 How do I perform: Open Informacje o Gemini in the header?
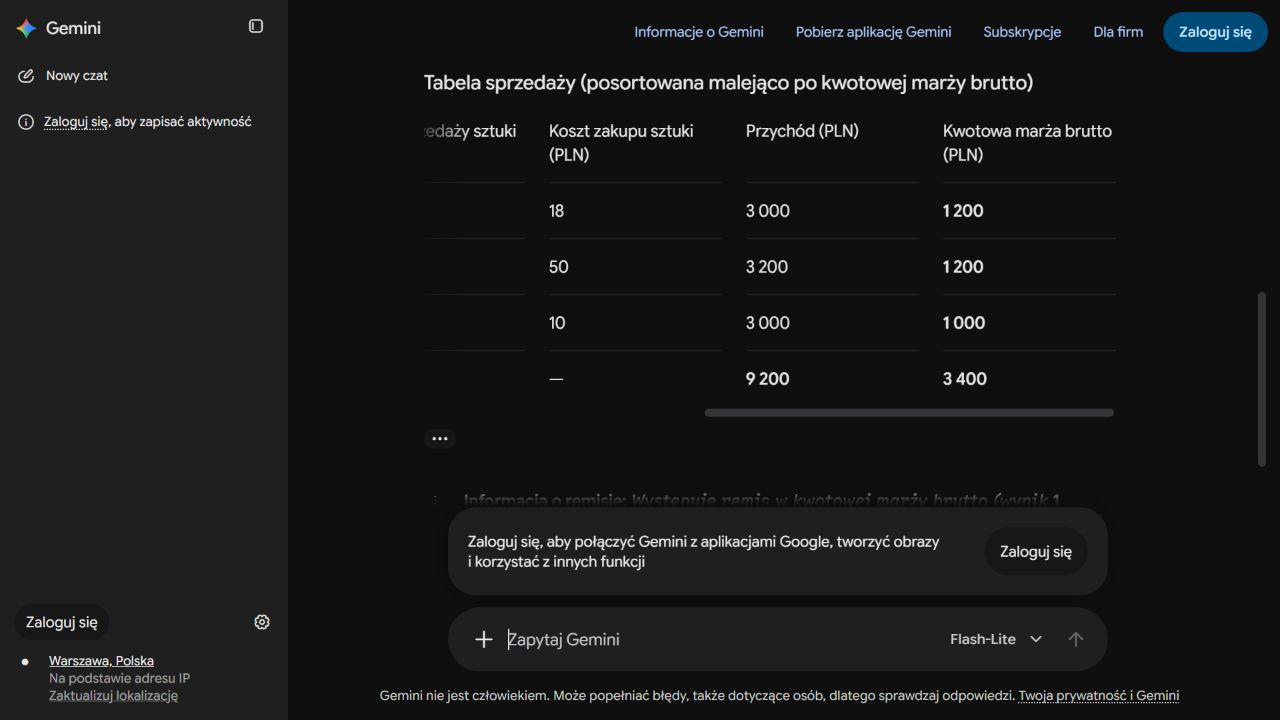[699, 32]
